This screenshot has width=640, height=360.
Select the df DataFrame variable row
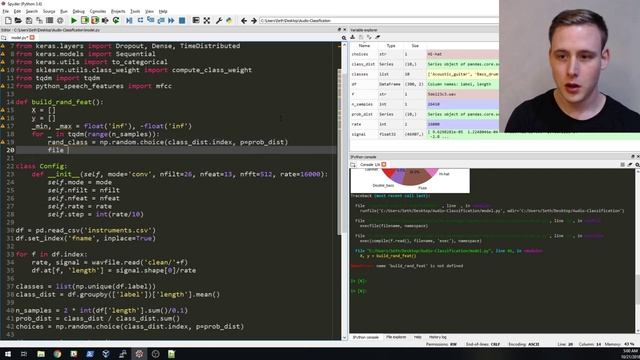tap(424, 84)
